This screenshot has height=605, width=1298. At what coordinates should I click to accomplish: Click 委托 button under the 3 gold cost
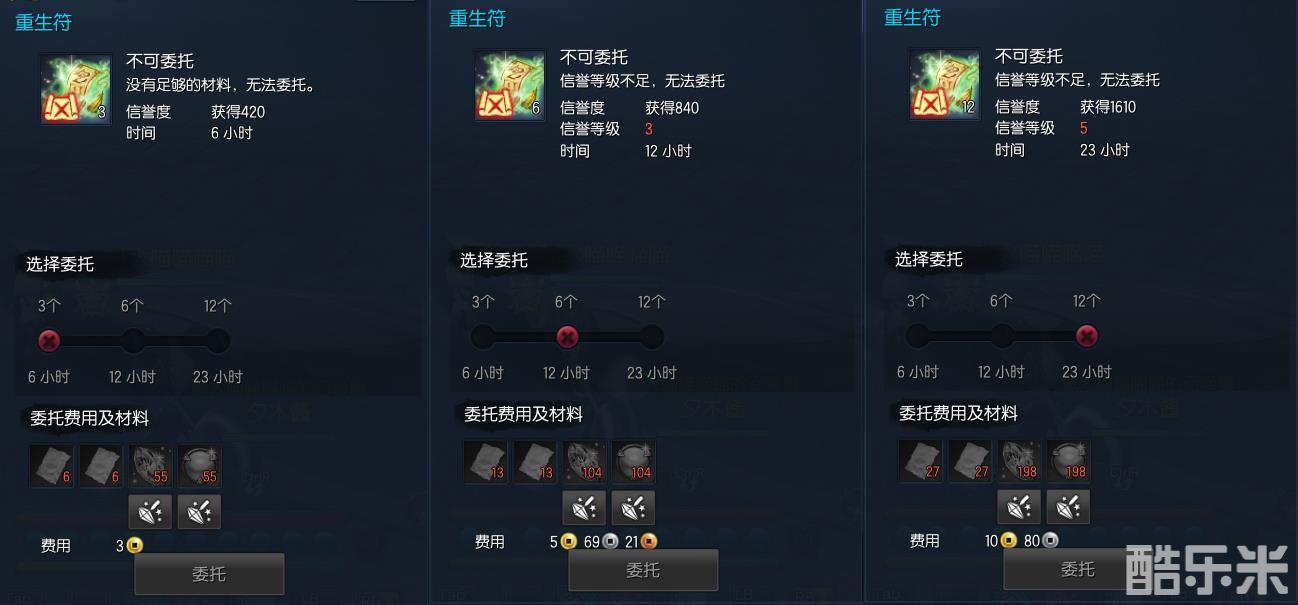click(209, 574)
